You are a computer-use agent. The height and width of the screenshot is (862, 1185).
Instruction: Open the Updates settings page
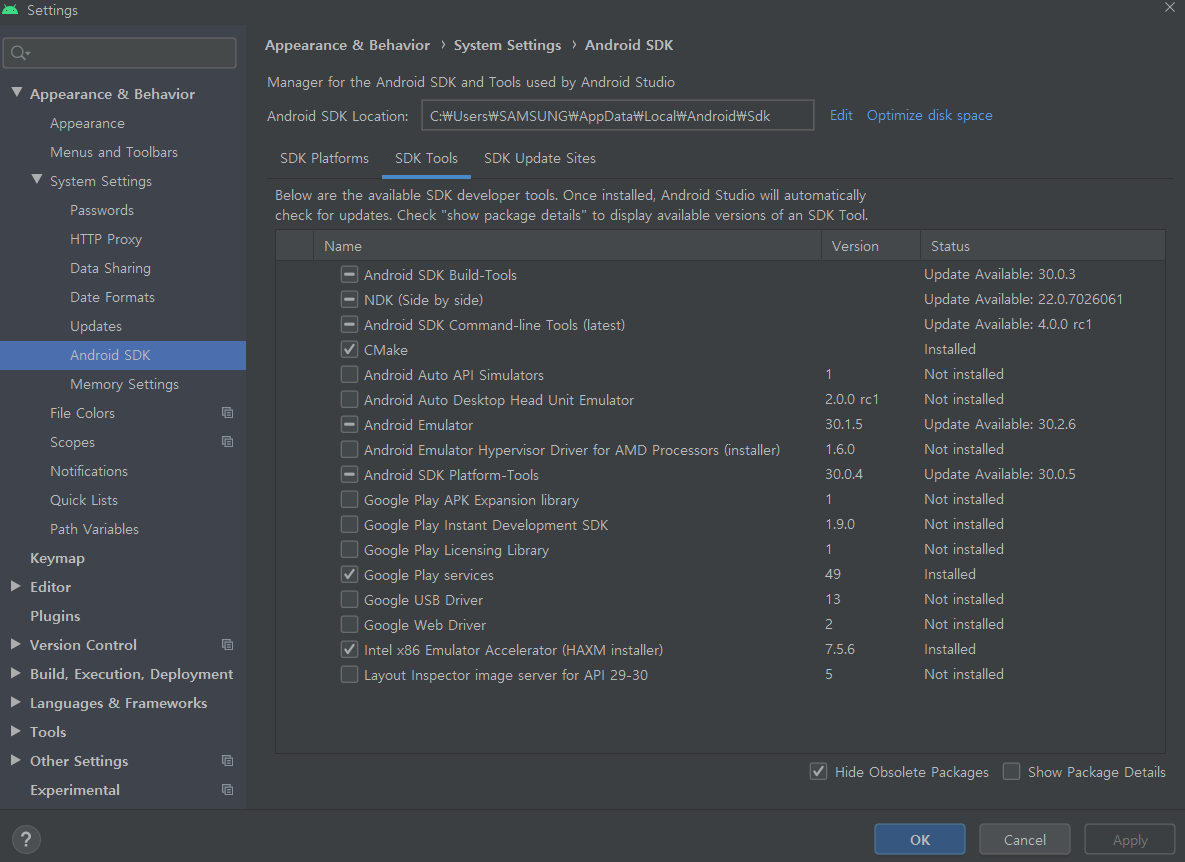[96, 326]
